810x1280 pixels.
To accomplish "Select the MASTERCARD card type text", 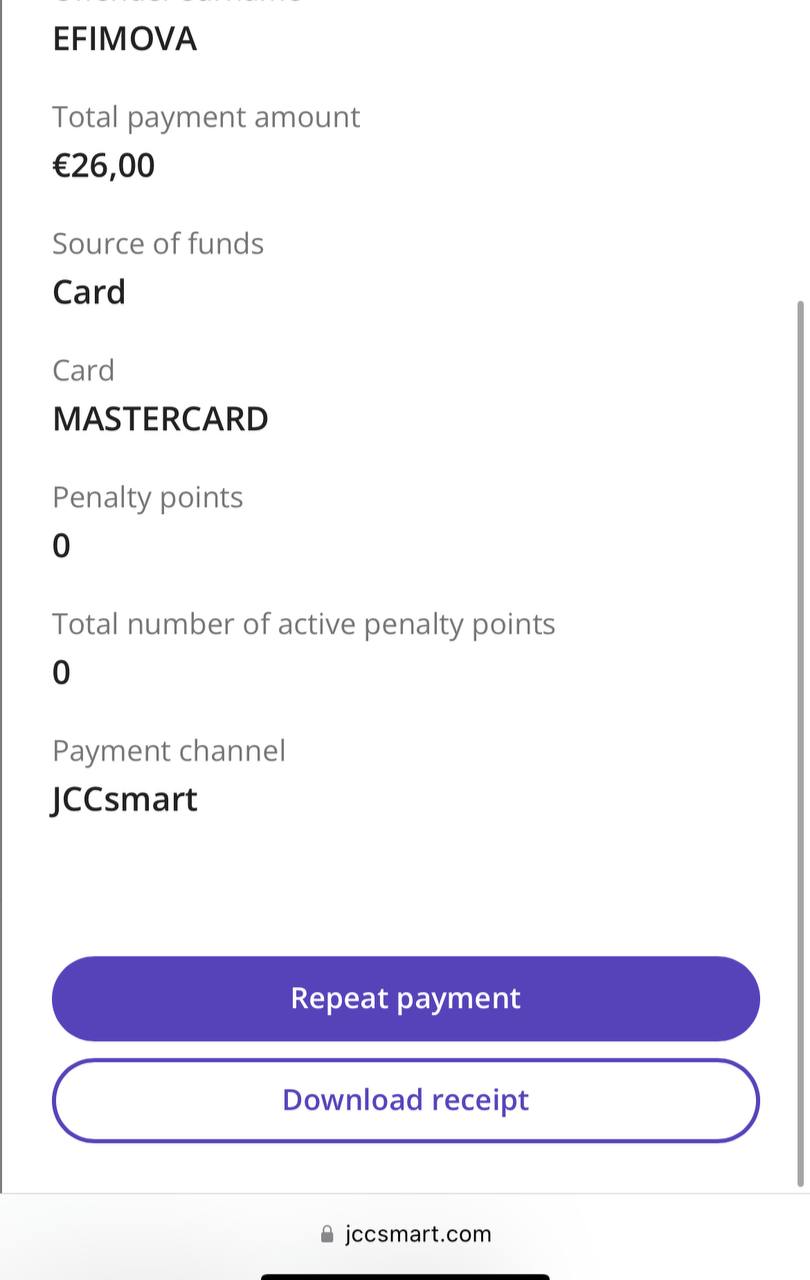I will (x=160, y=419).
